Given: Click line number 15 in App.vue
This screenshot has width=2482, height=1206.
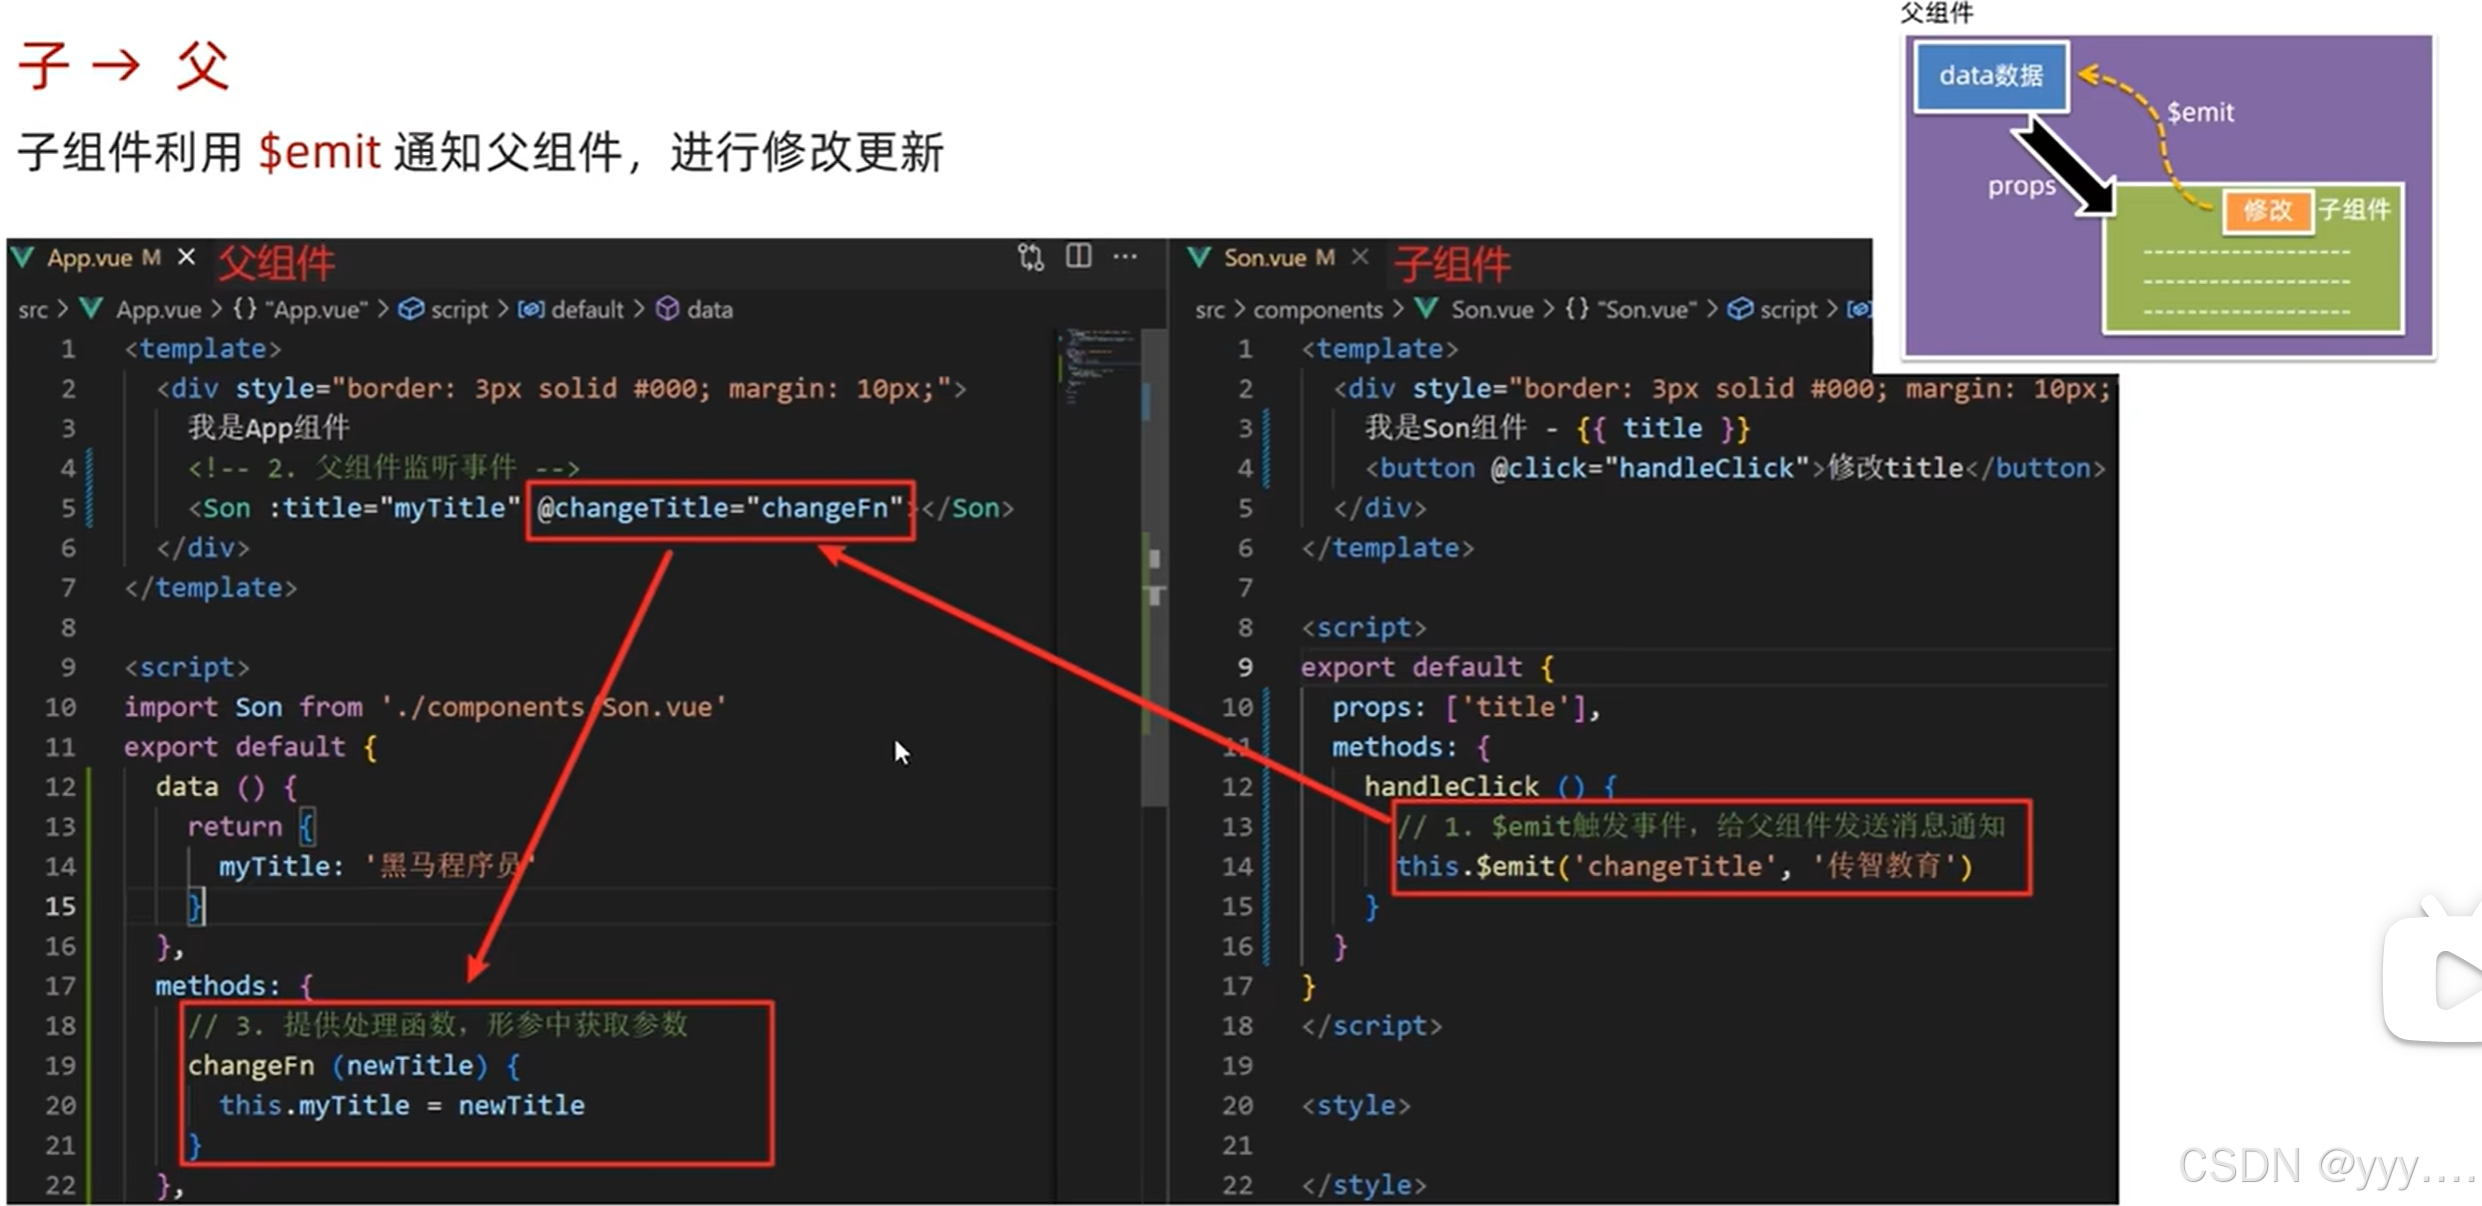Looking at the screenshot, I should (60, 906).
